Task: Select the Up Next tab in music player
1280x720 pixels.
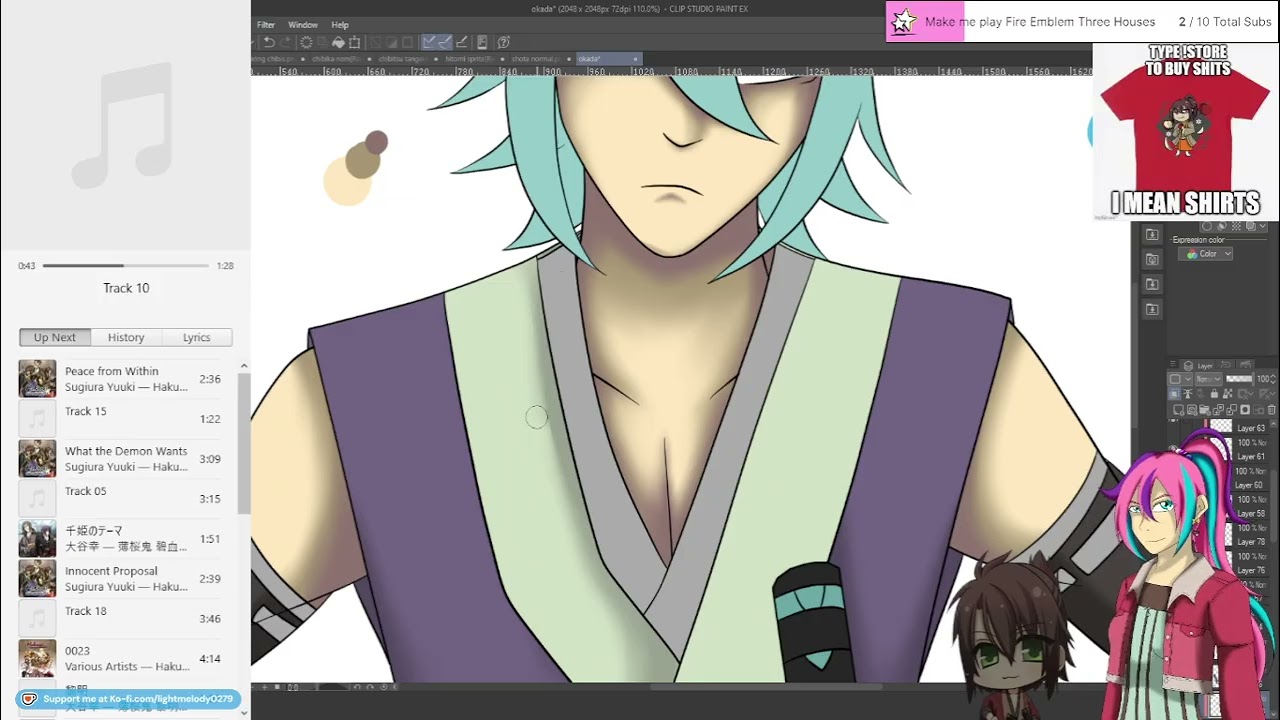Action: coord(55,338)
